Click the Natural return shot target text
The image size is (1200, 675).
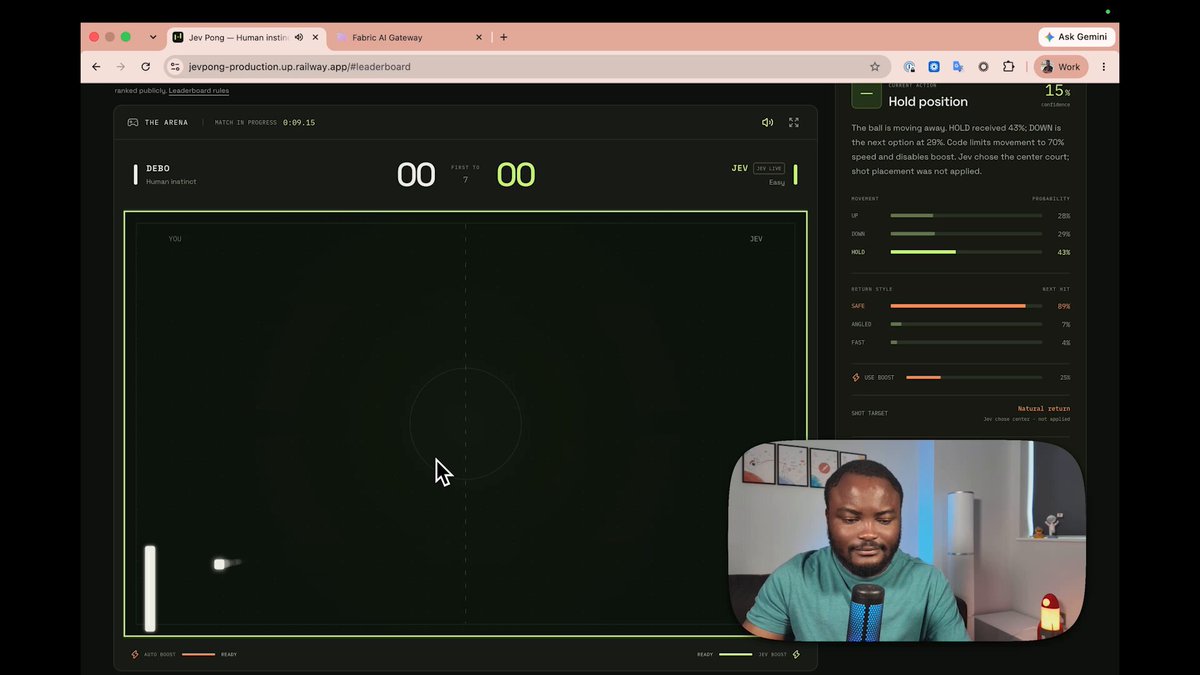click(x=1044, y=408)
